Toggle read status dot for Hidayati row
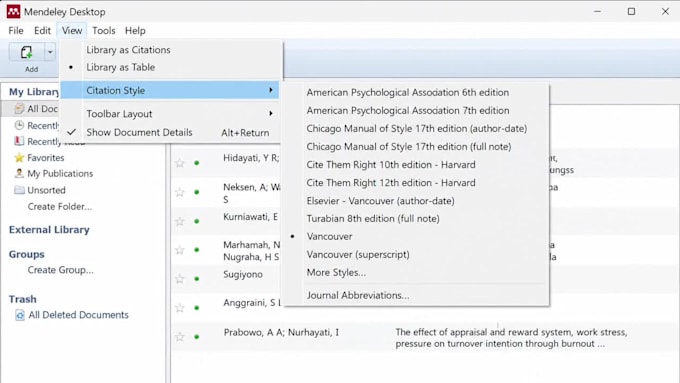 tap(197, 163)
